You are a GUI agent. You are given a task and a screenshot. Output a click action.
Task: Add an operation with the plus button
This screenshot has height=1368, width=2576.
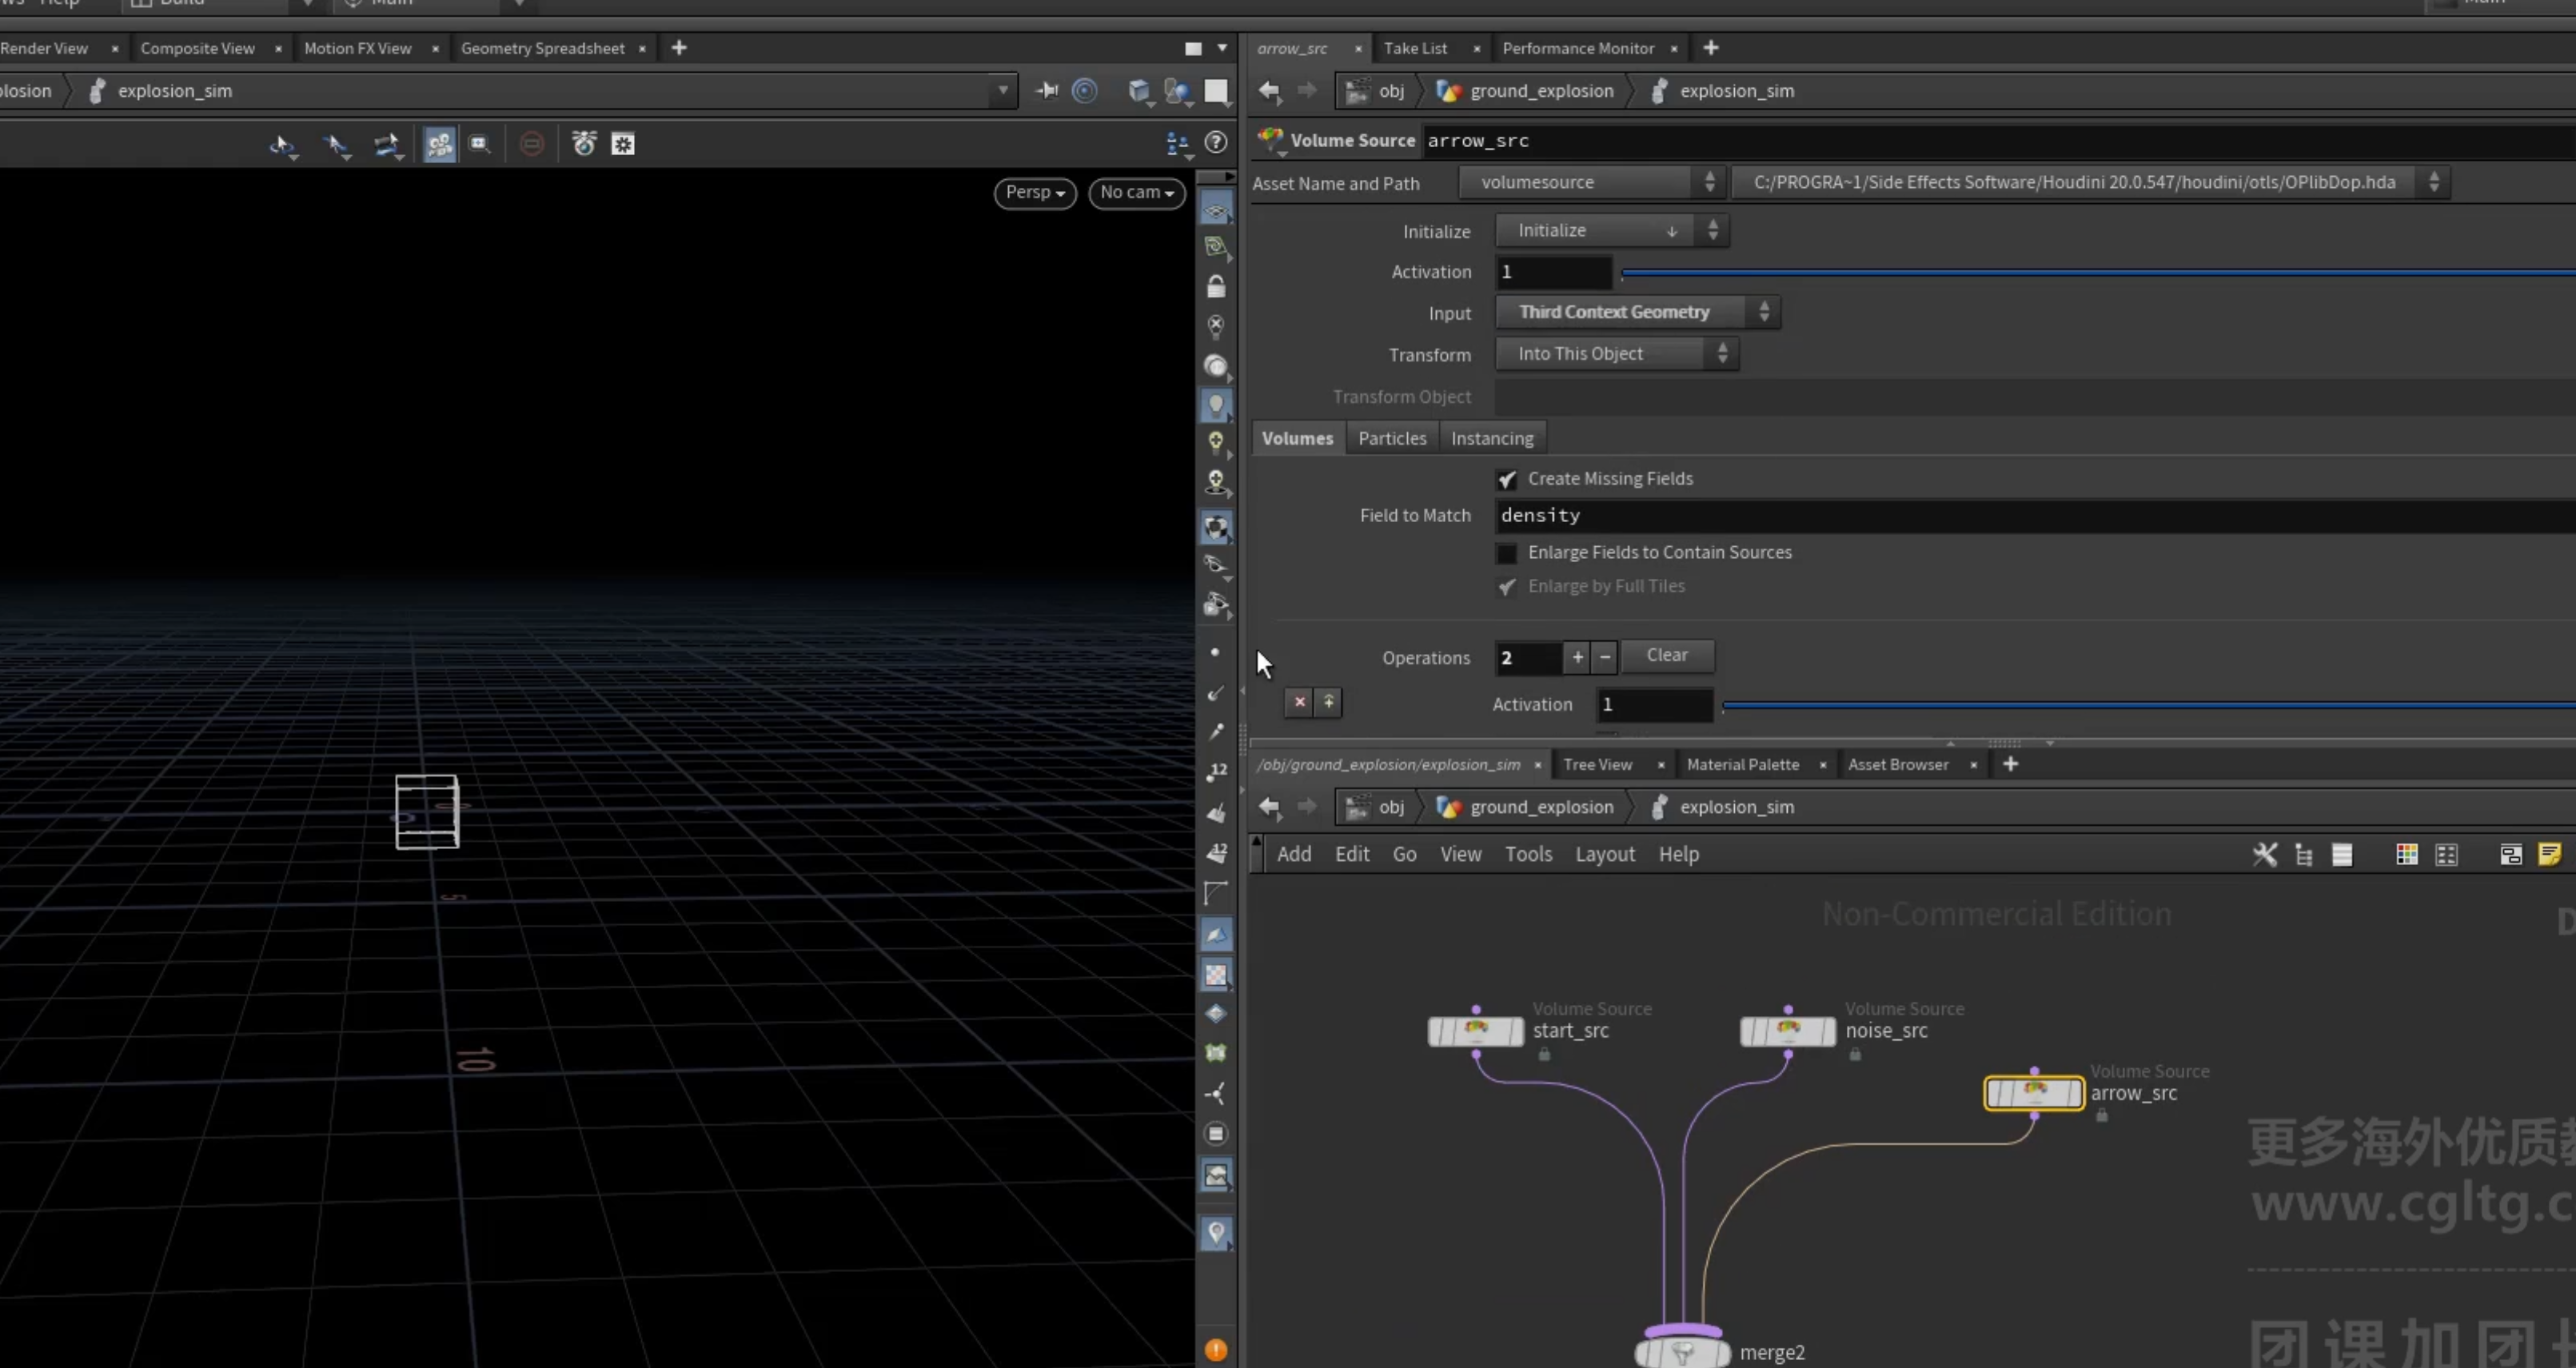pos(1577,657)
